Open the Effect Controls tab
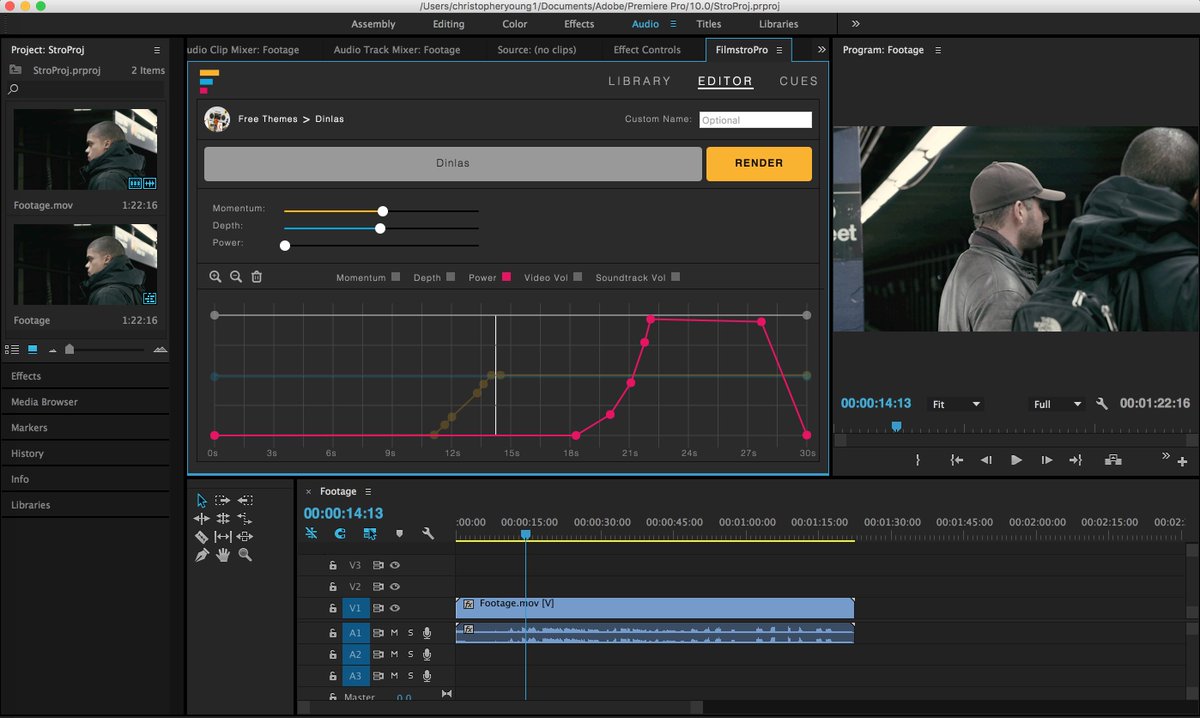This screenshot has height=718, width=1200. (647, 50)
